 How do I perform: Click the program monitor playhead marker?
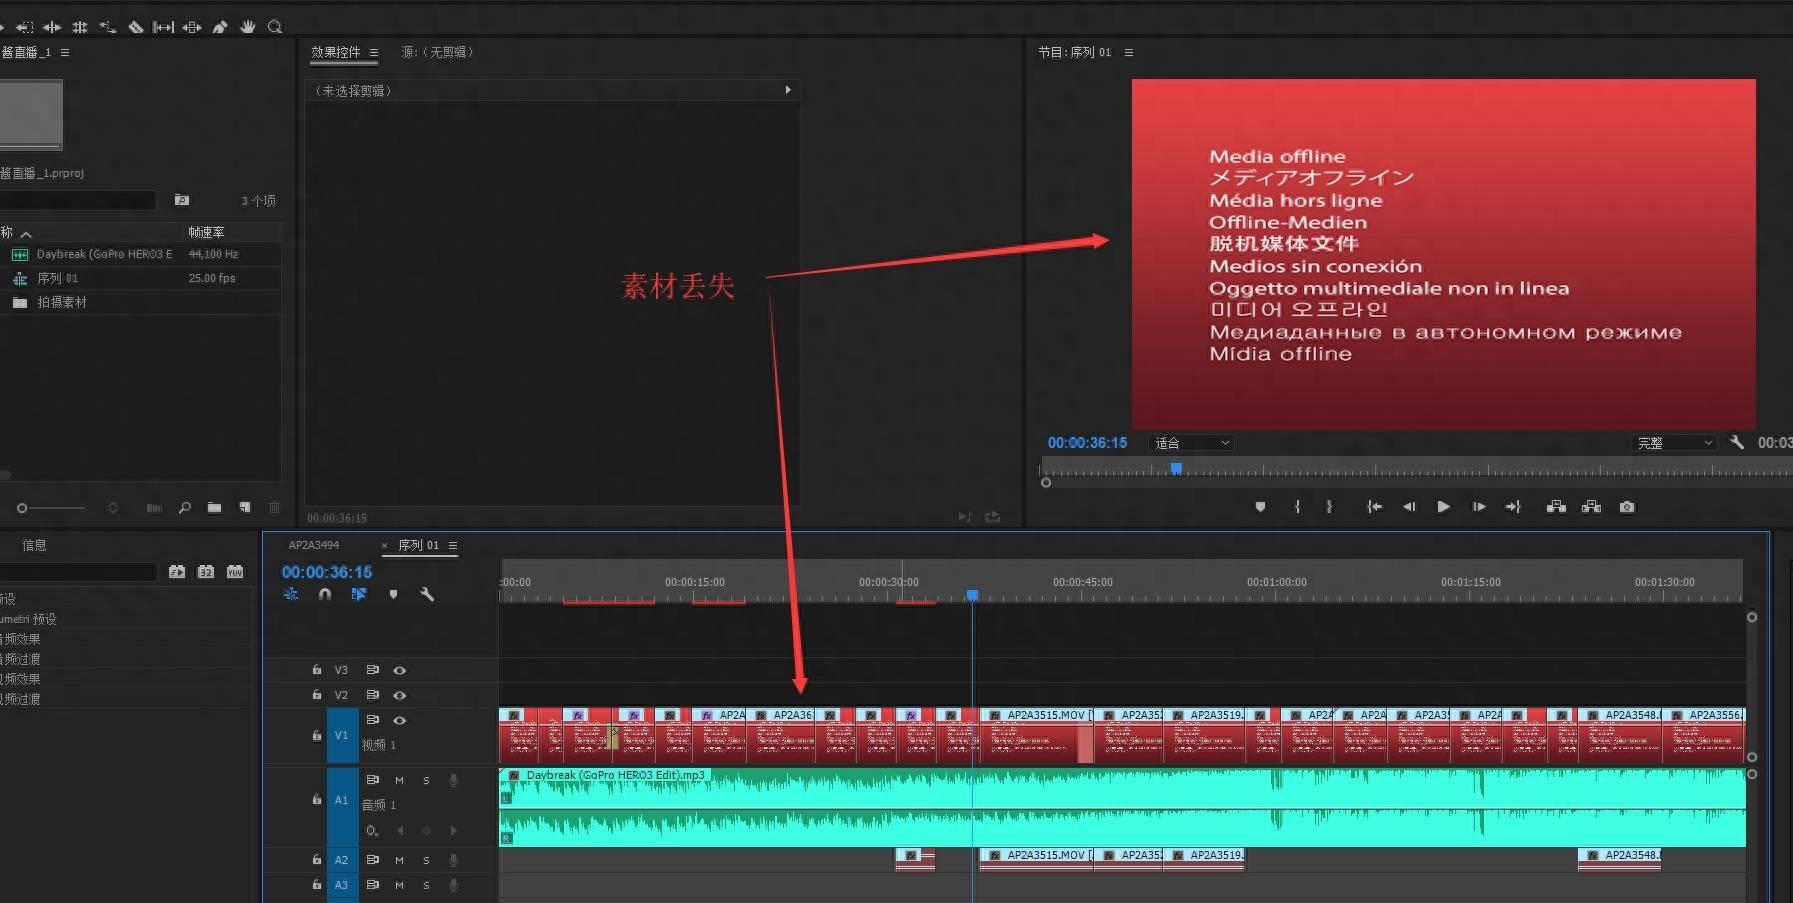pos(1177,468)
